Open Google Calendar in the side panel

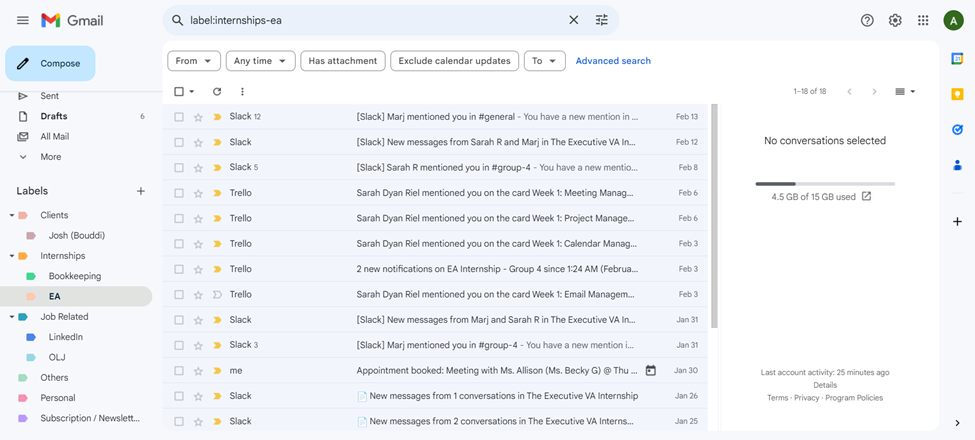click(957, 59)
